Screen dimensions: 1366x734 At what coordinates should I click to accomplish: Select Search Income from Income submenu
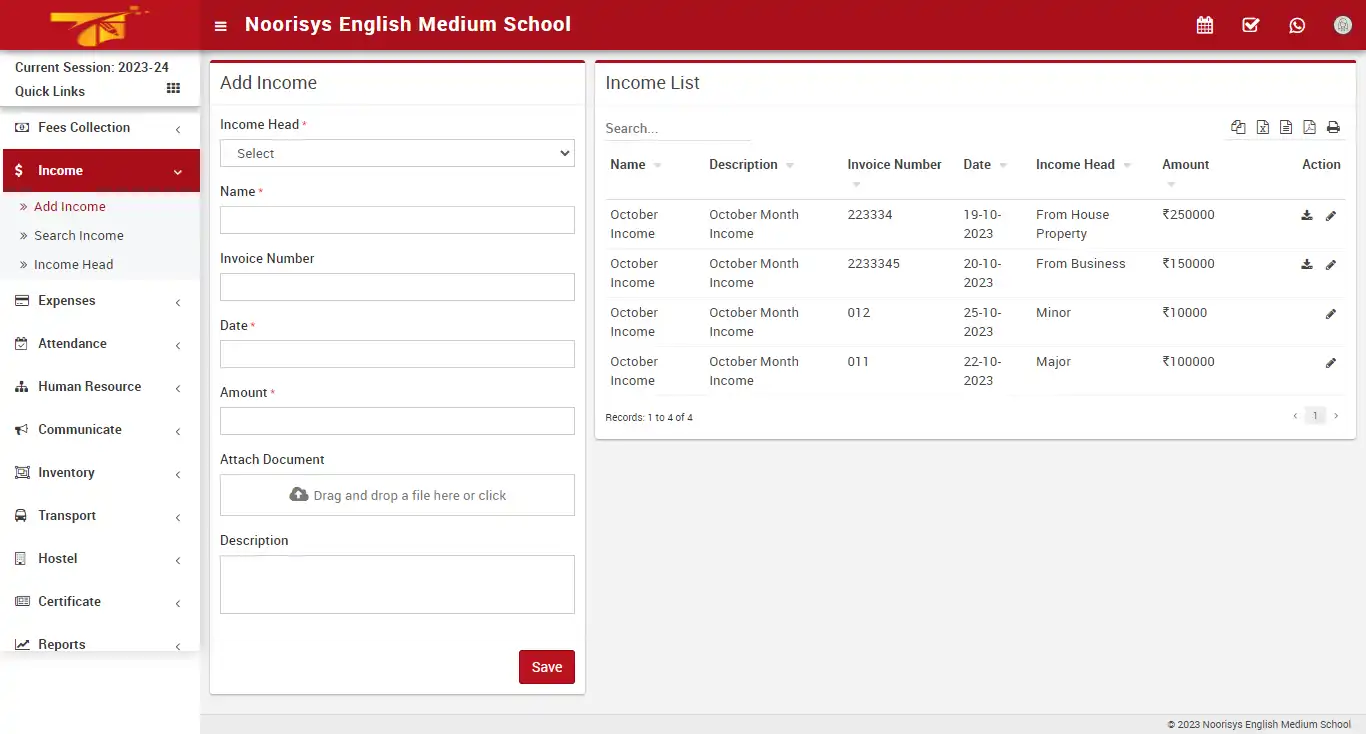[x=80, y=235]
